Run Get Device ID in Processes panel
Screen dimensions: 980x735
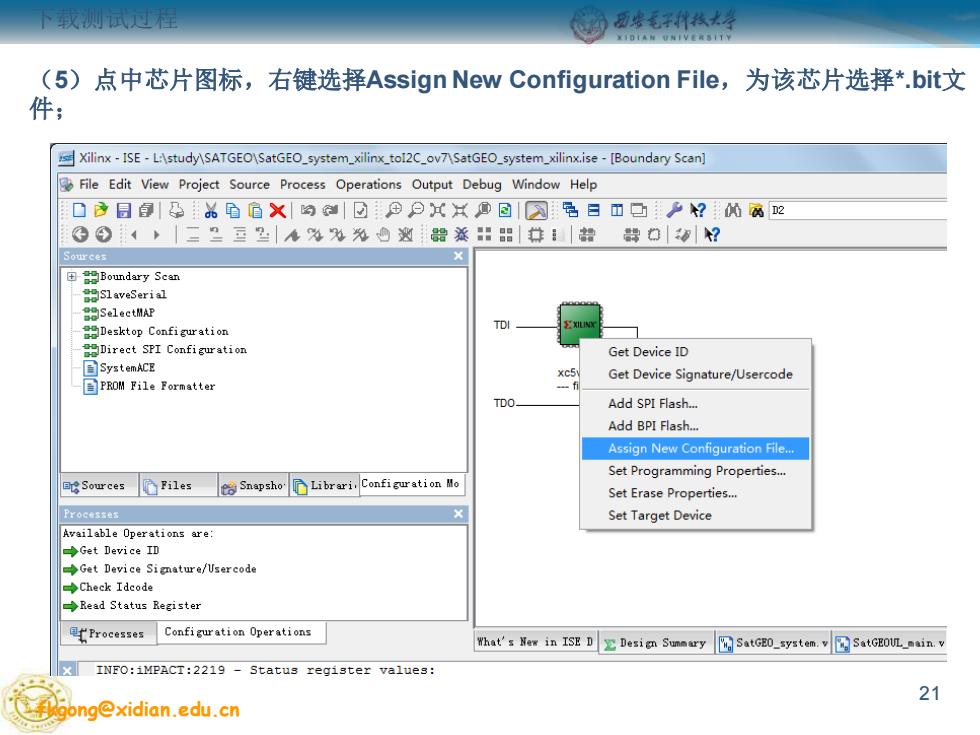pos(111,551)
